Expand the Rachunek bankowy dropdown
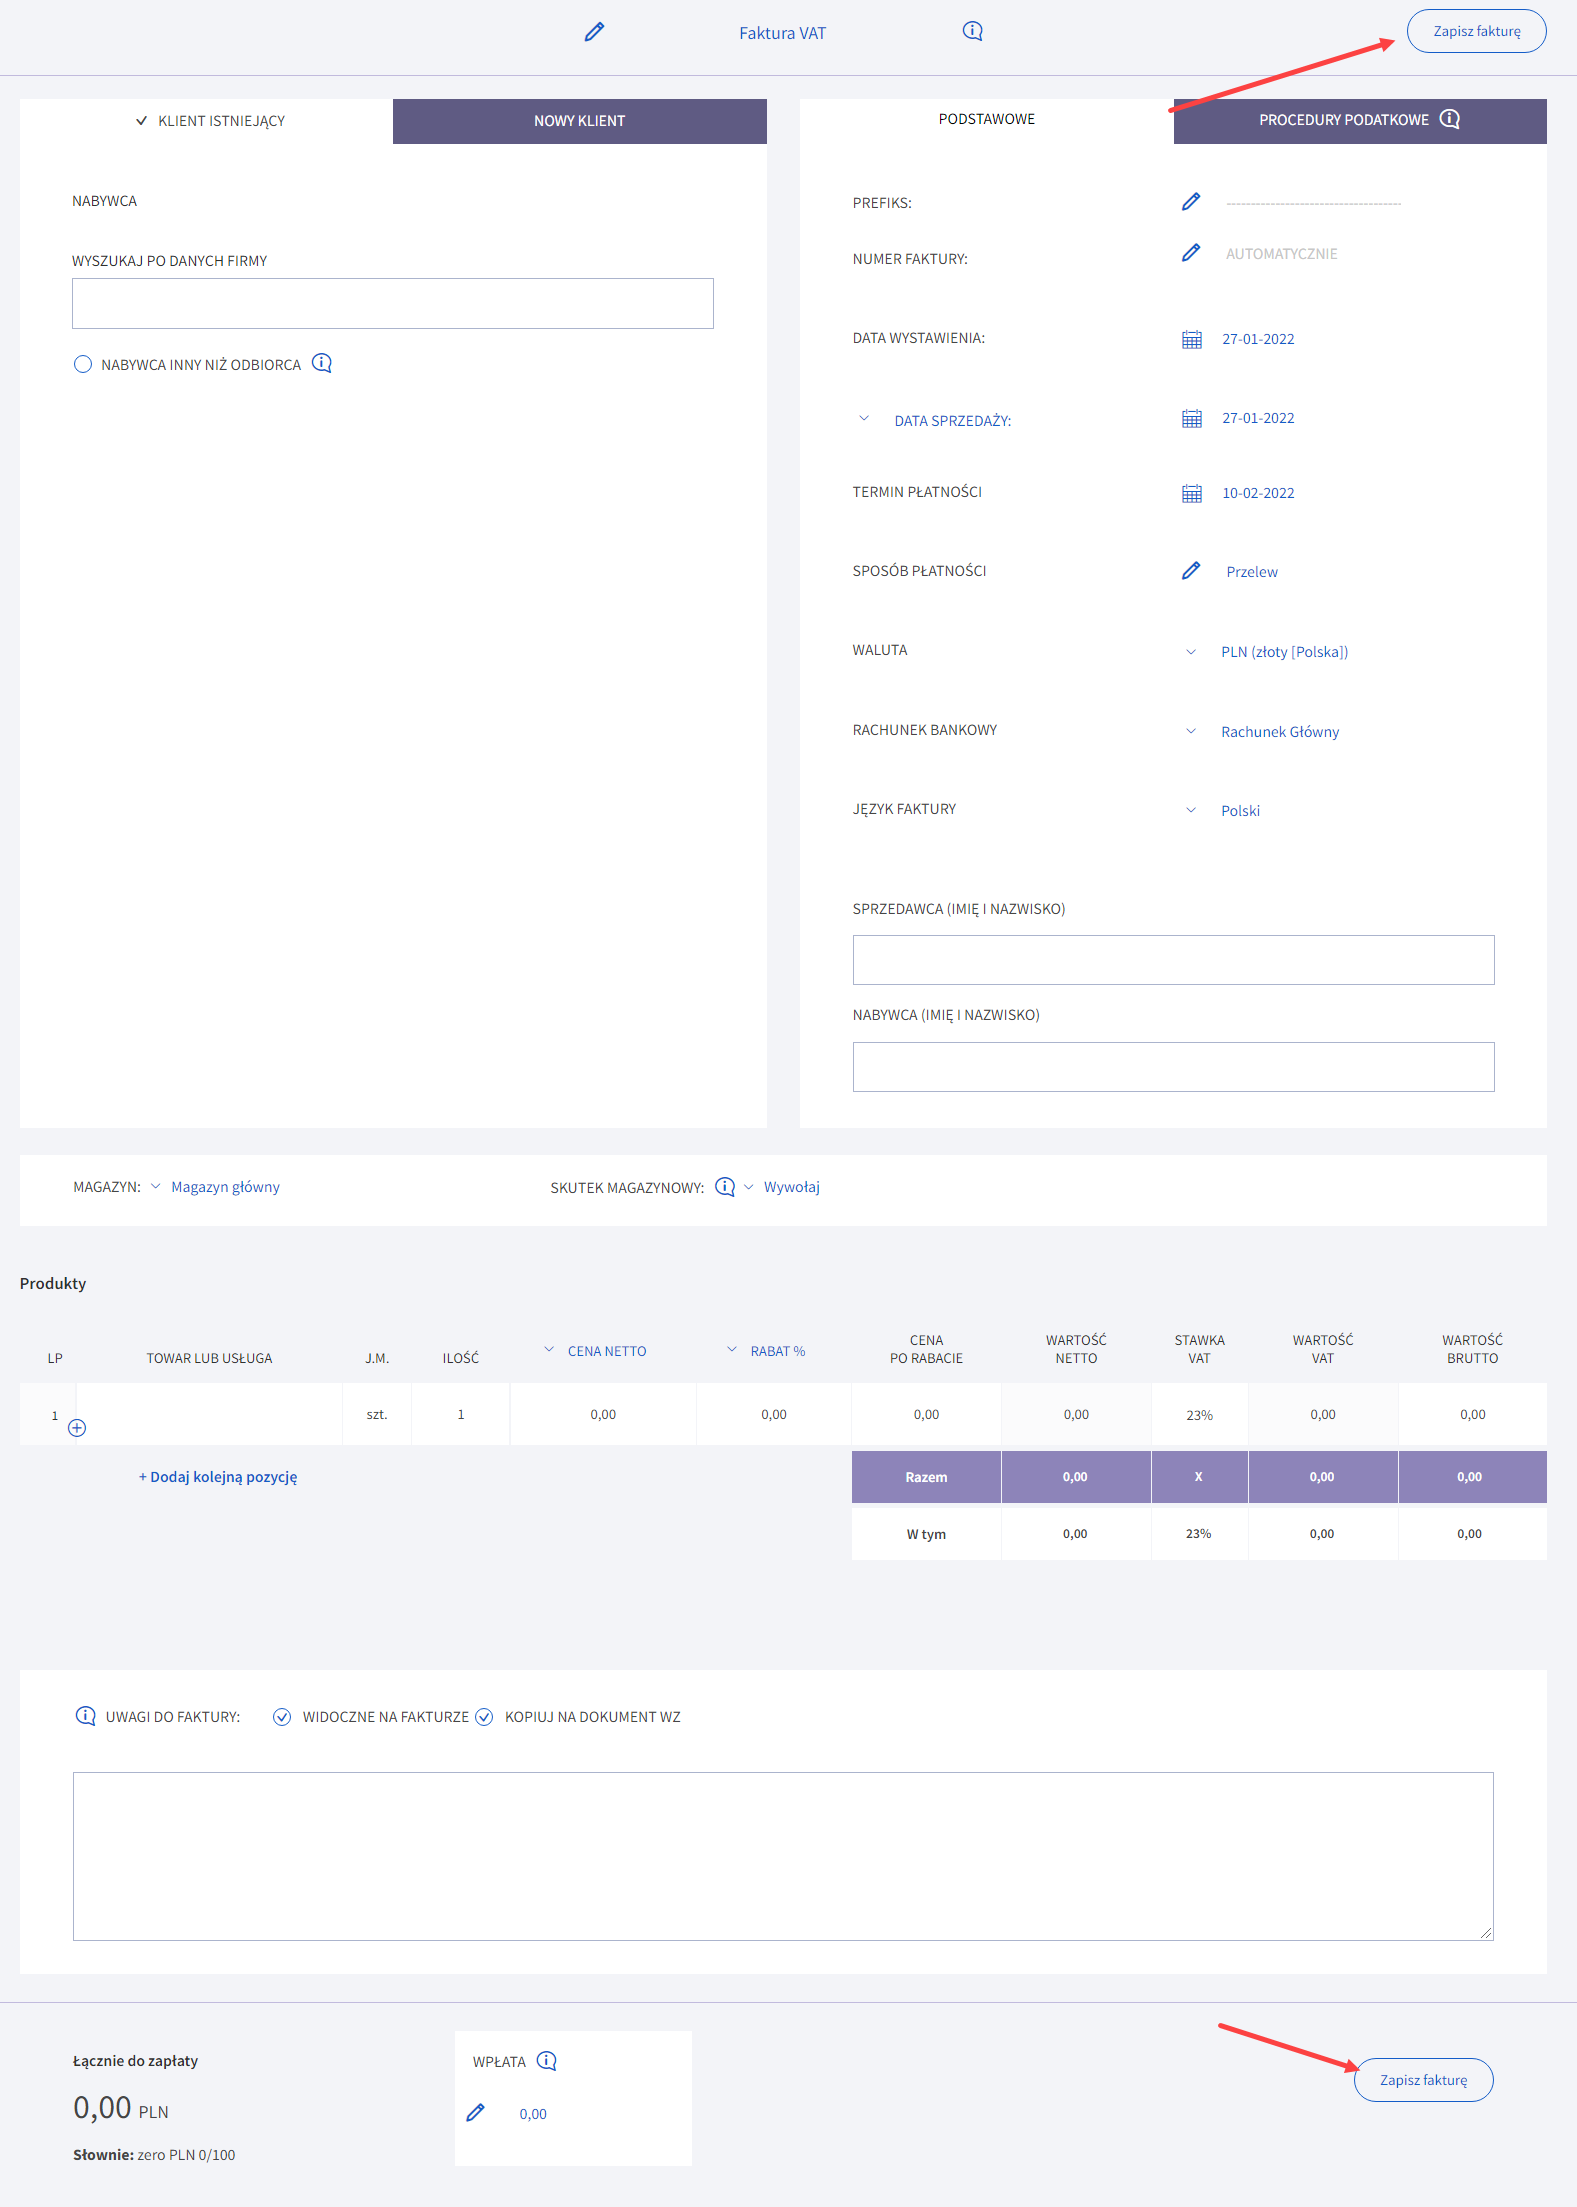Image resolution: width=1577 pixels, height=2207 pixels. [1279, 732]
